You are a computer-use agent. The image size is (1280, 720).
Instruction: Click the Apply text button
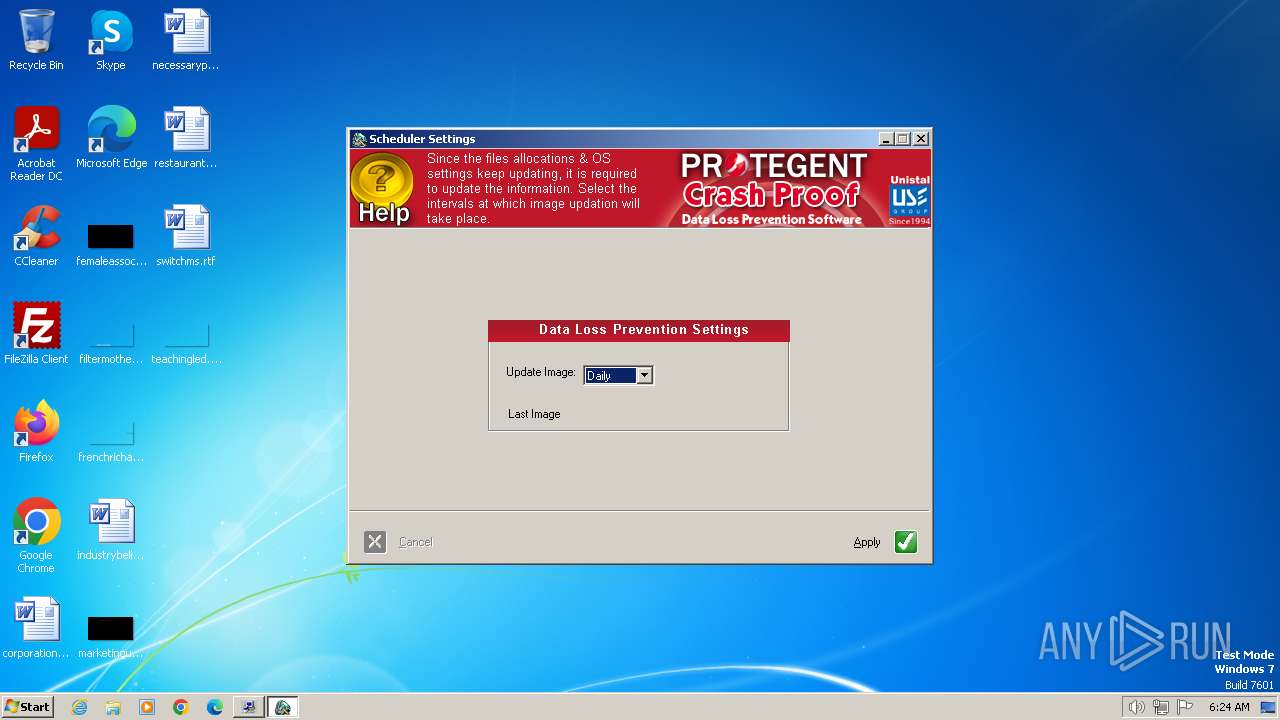867,542
